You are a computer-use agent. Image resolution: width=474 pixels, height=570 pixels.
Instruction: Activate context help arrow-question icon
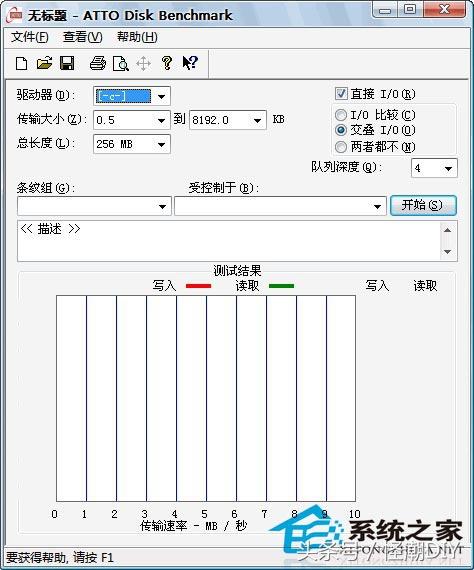[190, 63]
